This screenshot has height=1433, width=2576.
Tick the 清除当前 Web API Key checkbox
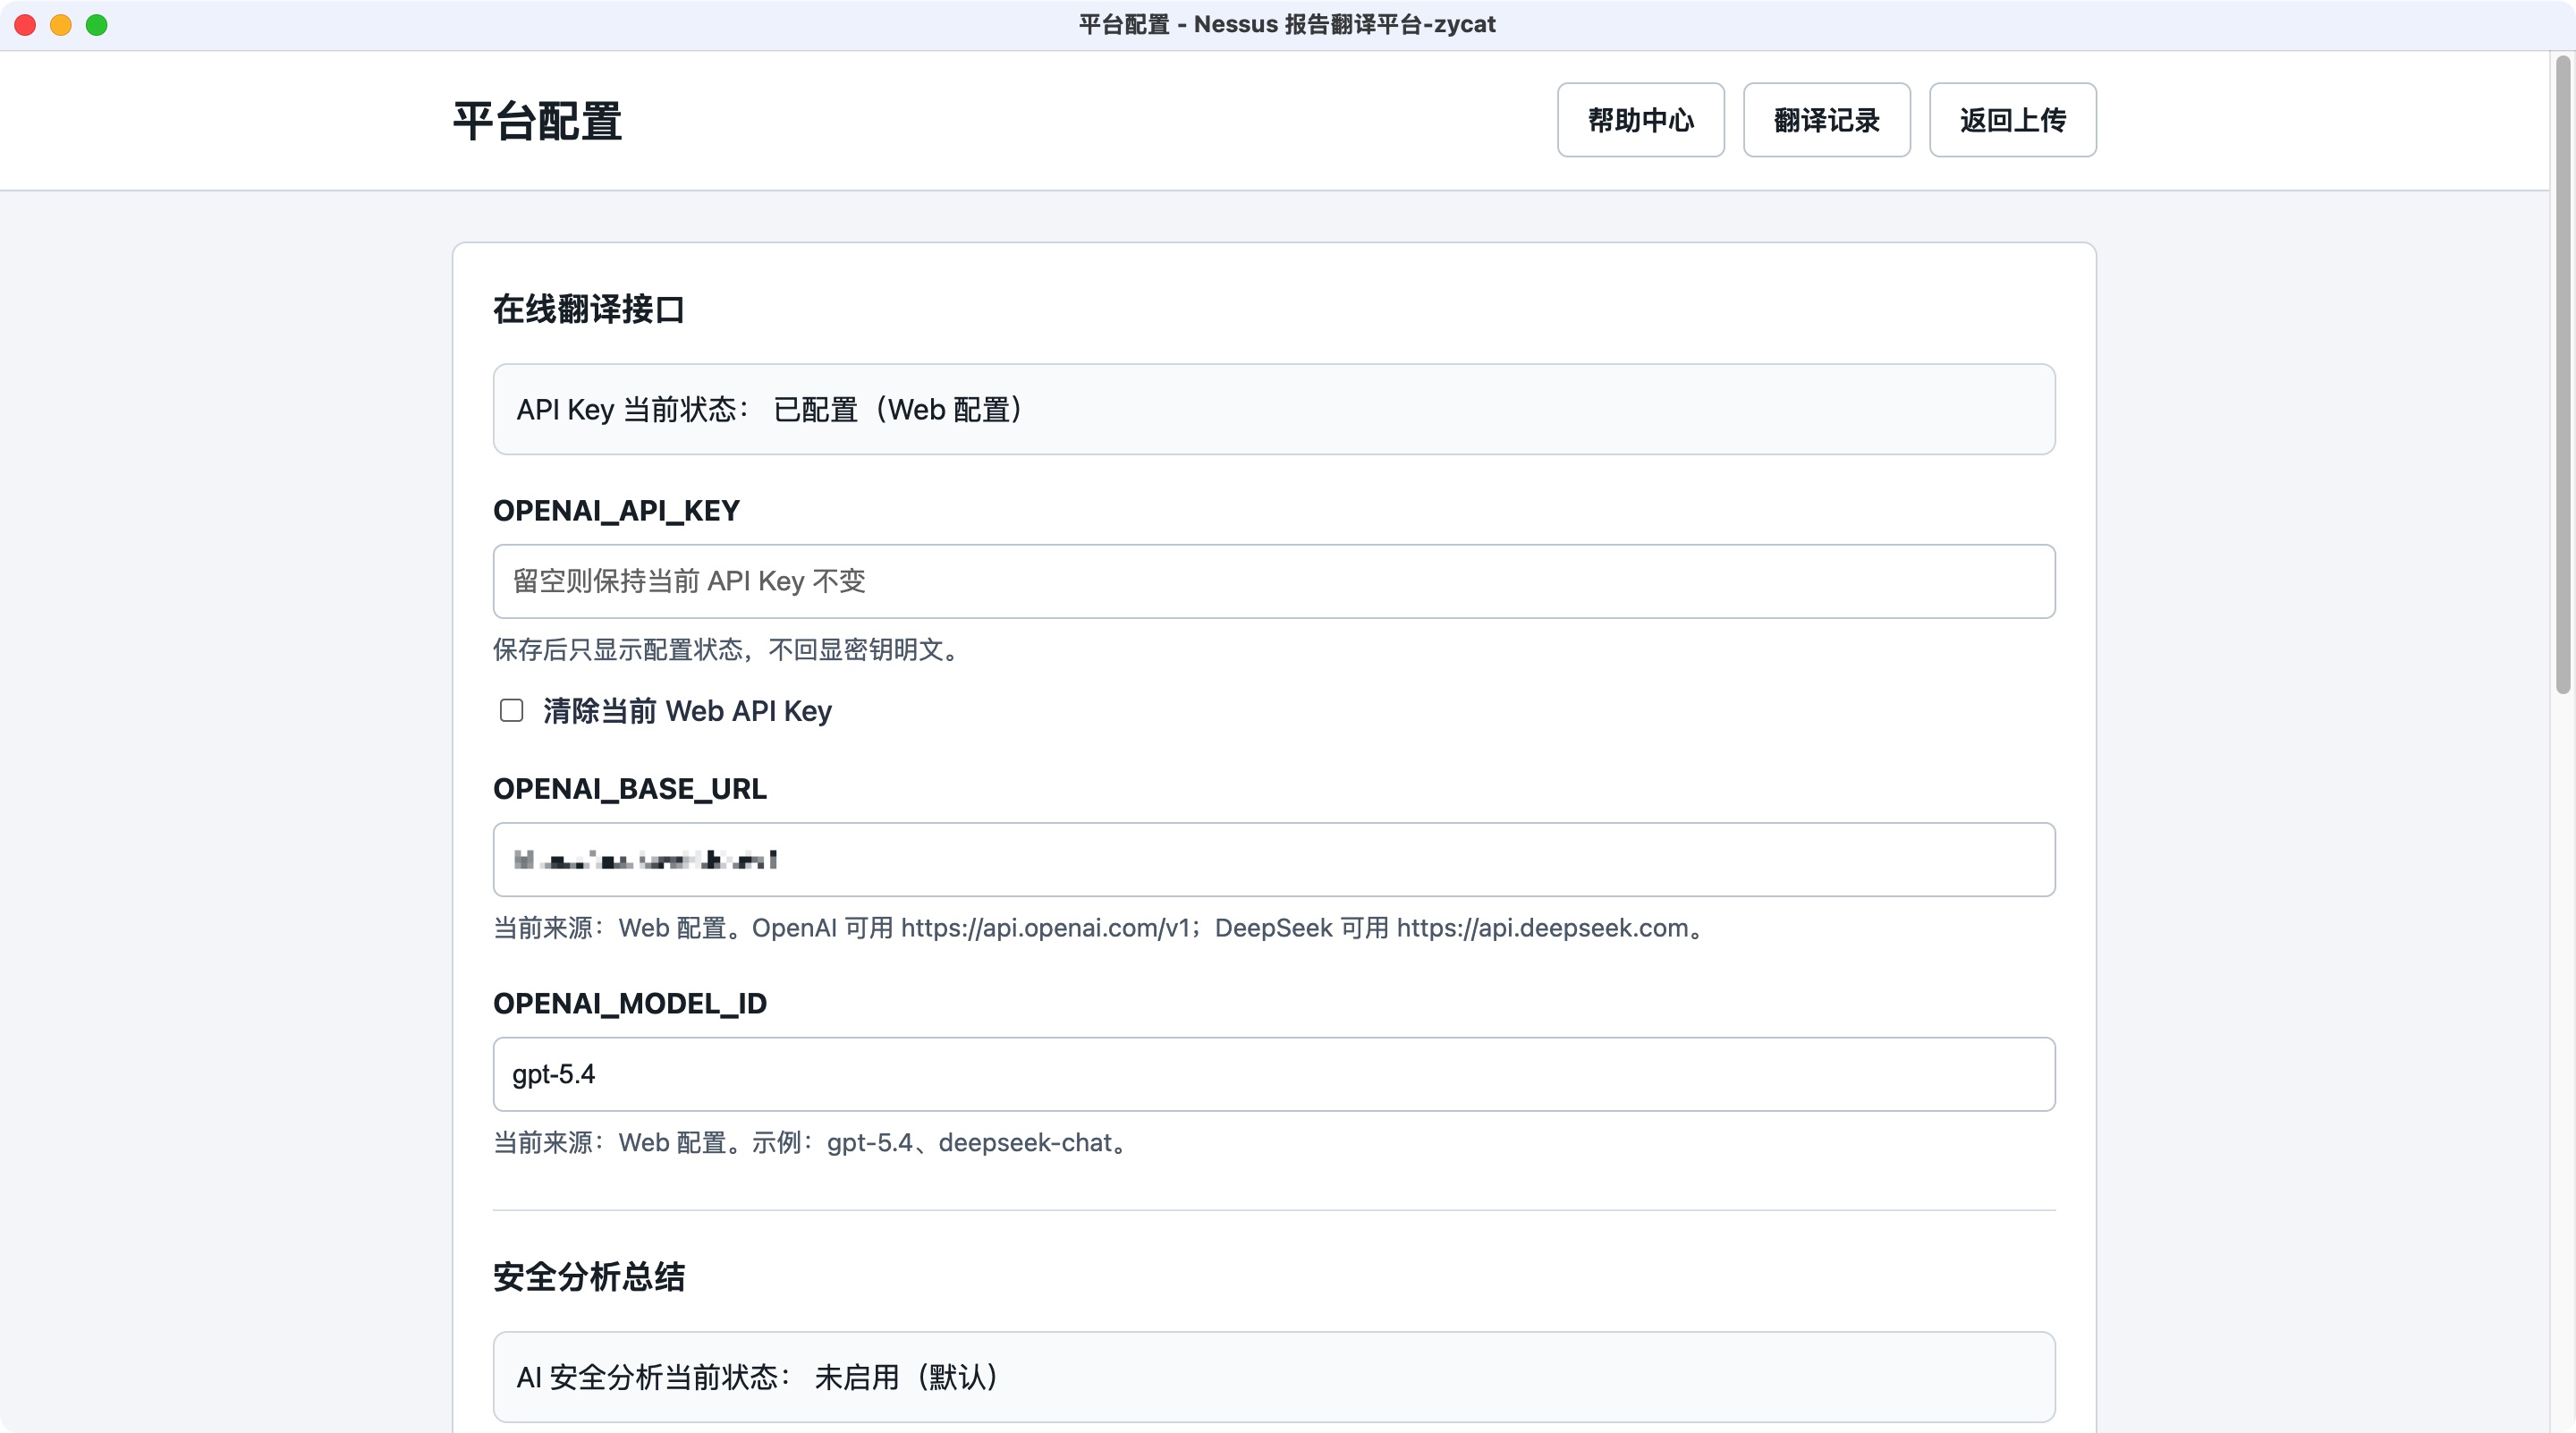pos(511,710)
